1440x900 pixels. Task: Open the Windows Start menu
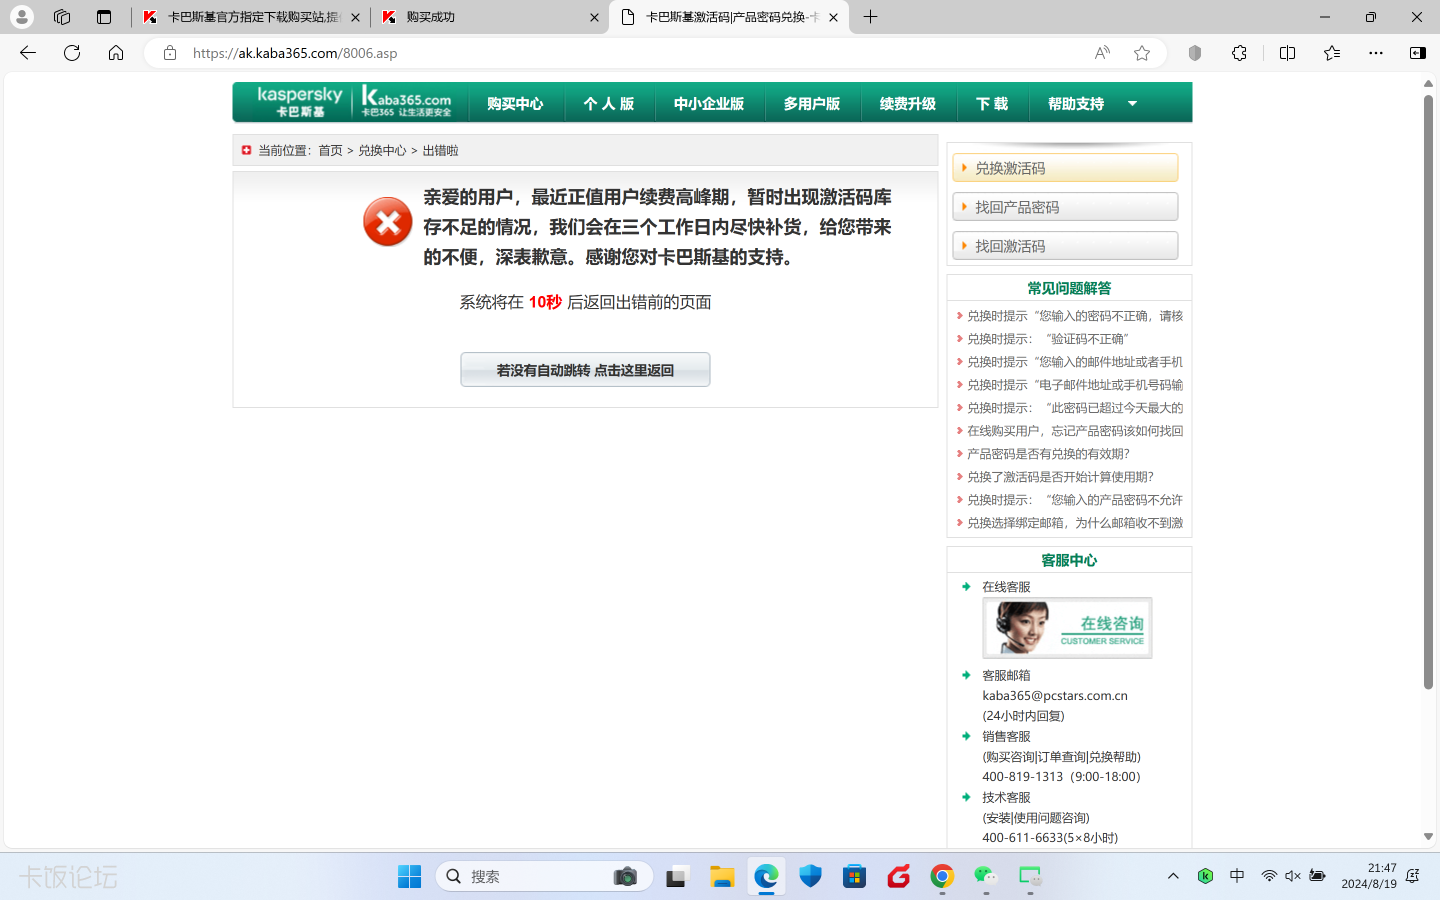tap(409, 877)
